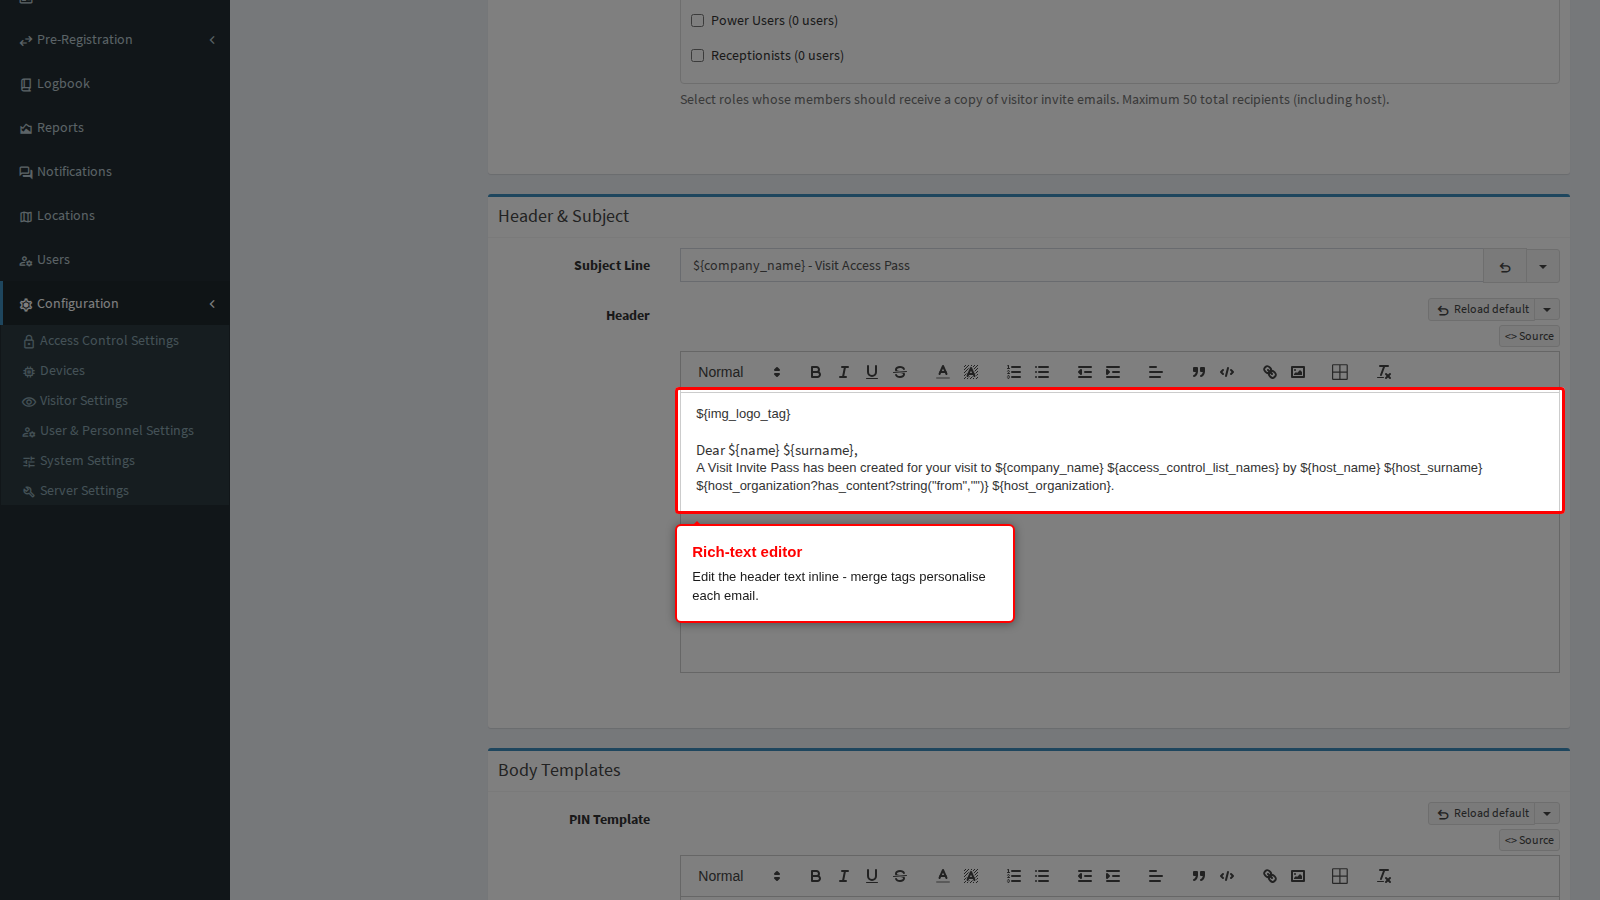Insert ordered list in Header editor
Screen dimensions: 1600x900
tap(1013, 372)
